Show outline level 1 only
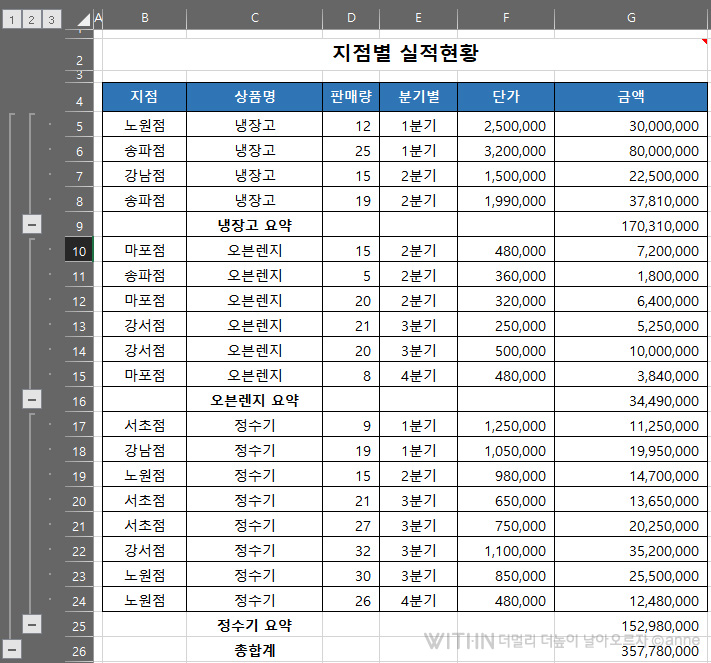Screen dimensions: 711x663 [x=12, y=20]
